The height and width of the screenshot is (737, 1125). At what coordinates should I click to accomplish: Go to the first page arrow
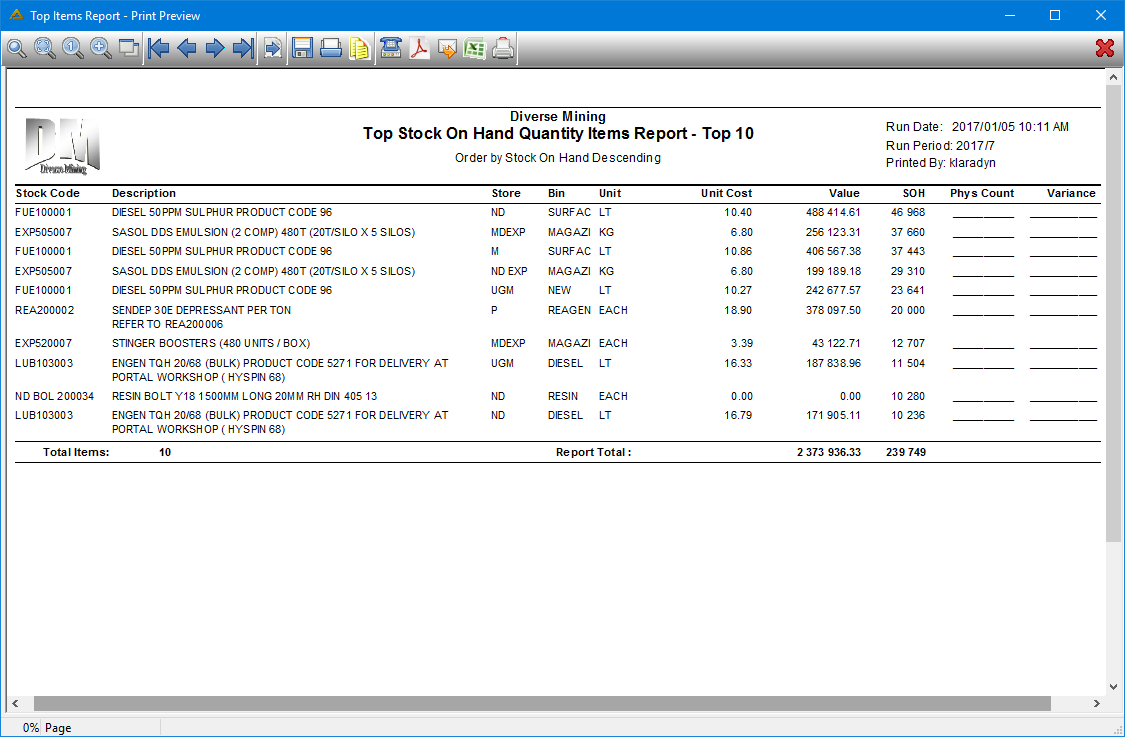click(159, 49)
